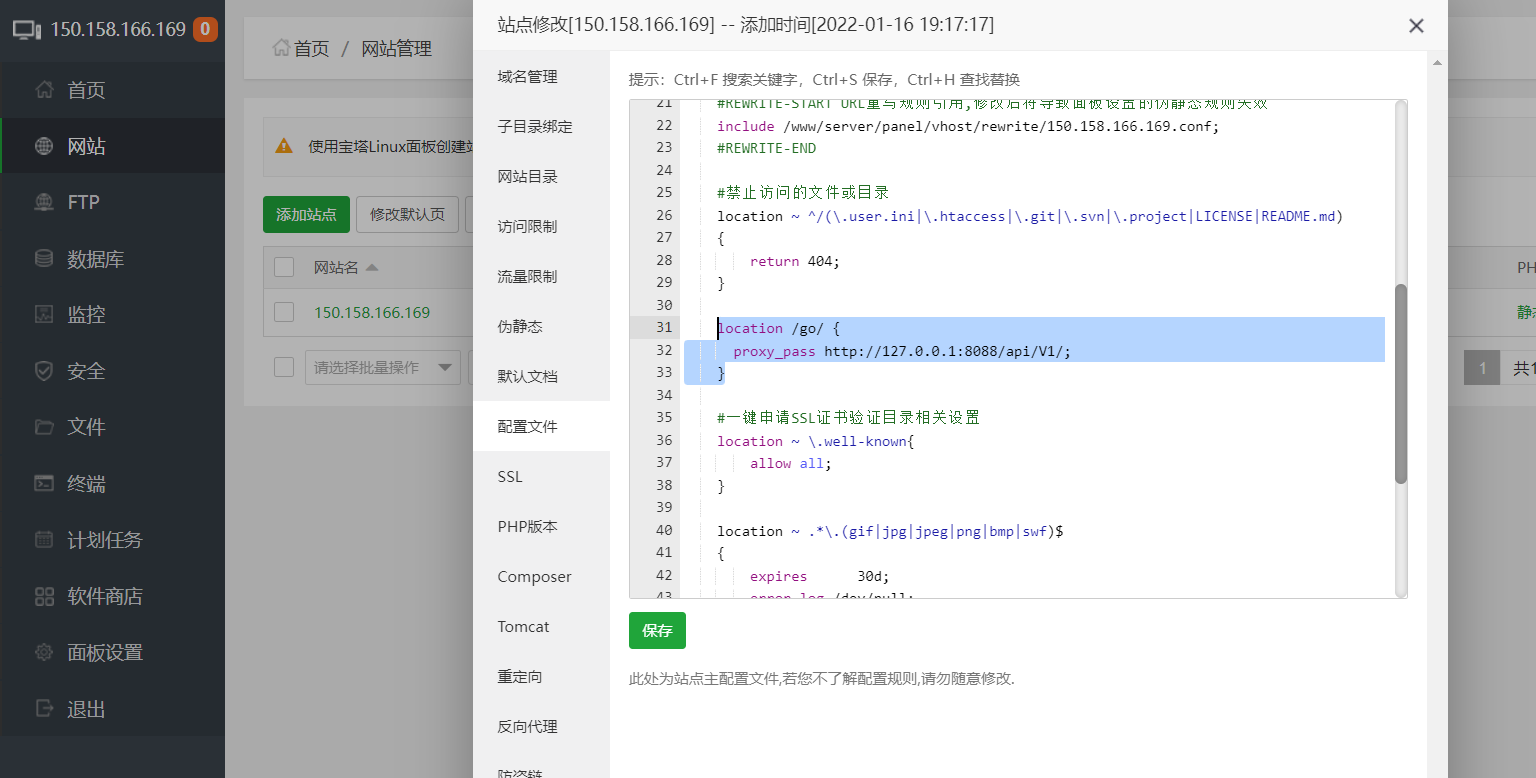Image resolution: width=1536 pixels, height=778 pixels.
Task: Click the 网站管理 breadcrumb link
Action: point(396,48)
